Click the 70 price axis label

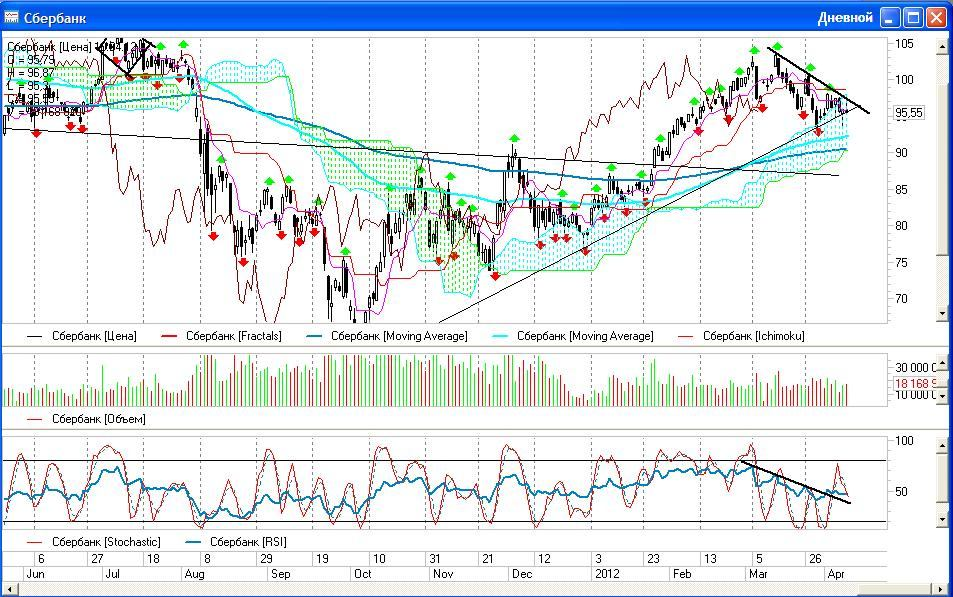(901, 298)
